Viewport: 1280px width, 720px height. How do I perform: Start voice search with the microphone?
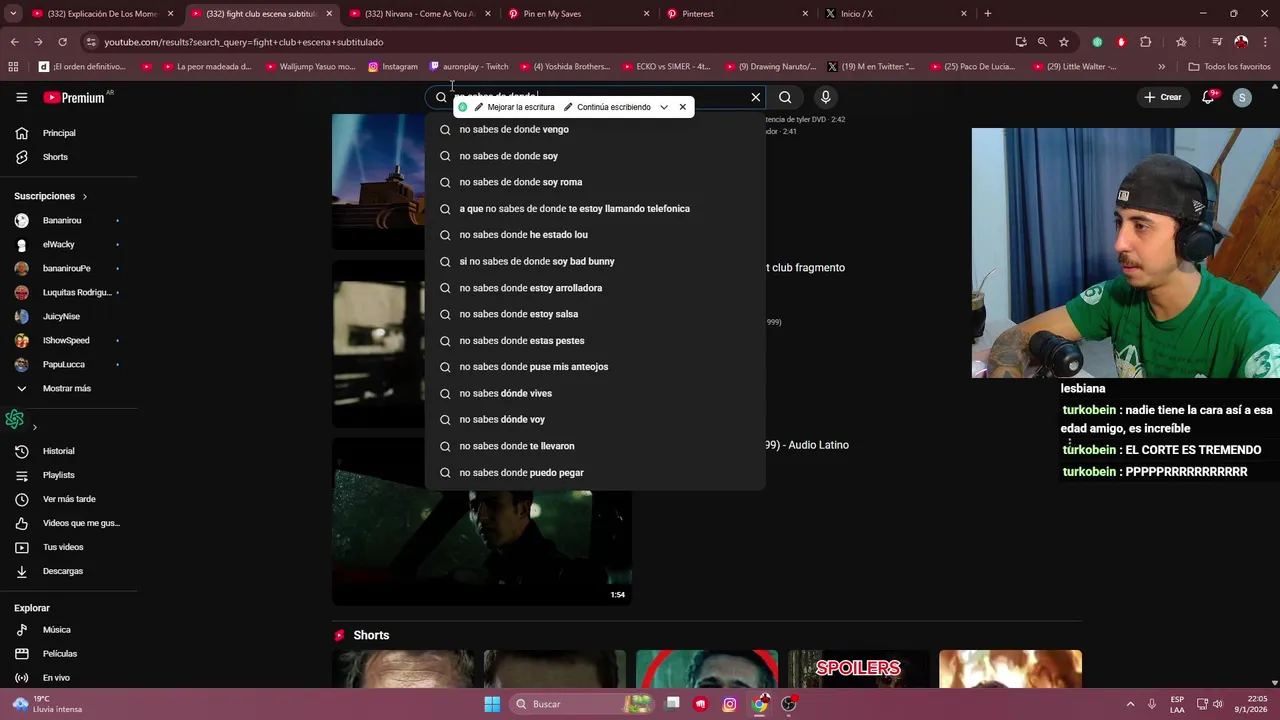click(x=825, y=97)
